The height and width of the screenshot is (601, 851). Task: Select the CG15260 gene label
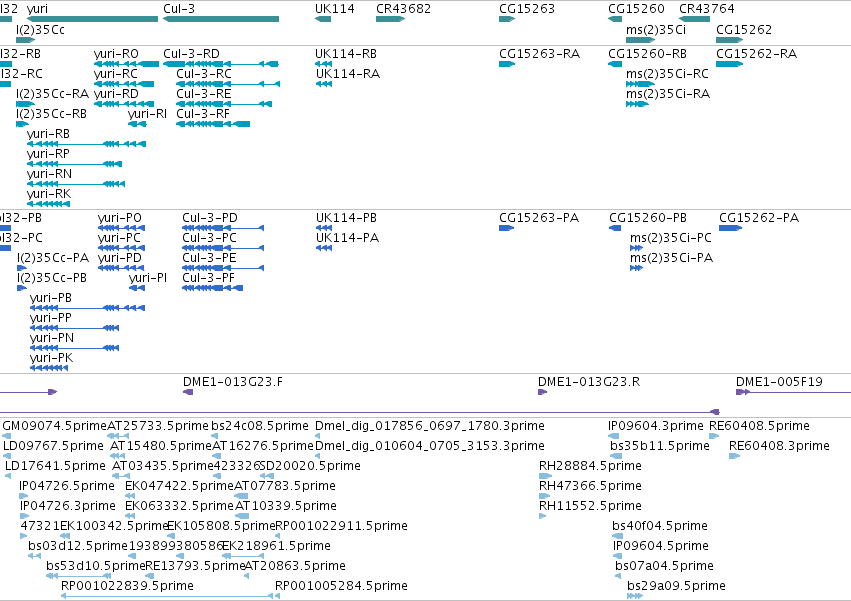tap(636, 9)
